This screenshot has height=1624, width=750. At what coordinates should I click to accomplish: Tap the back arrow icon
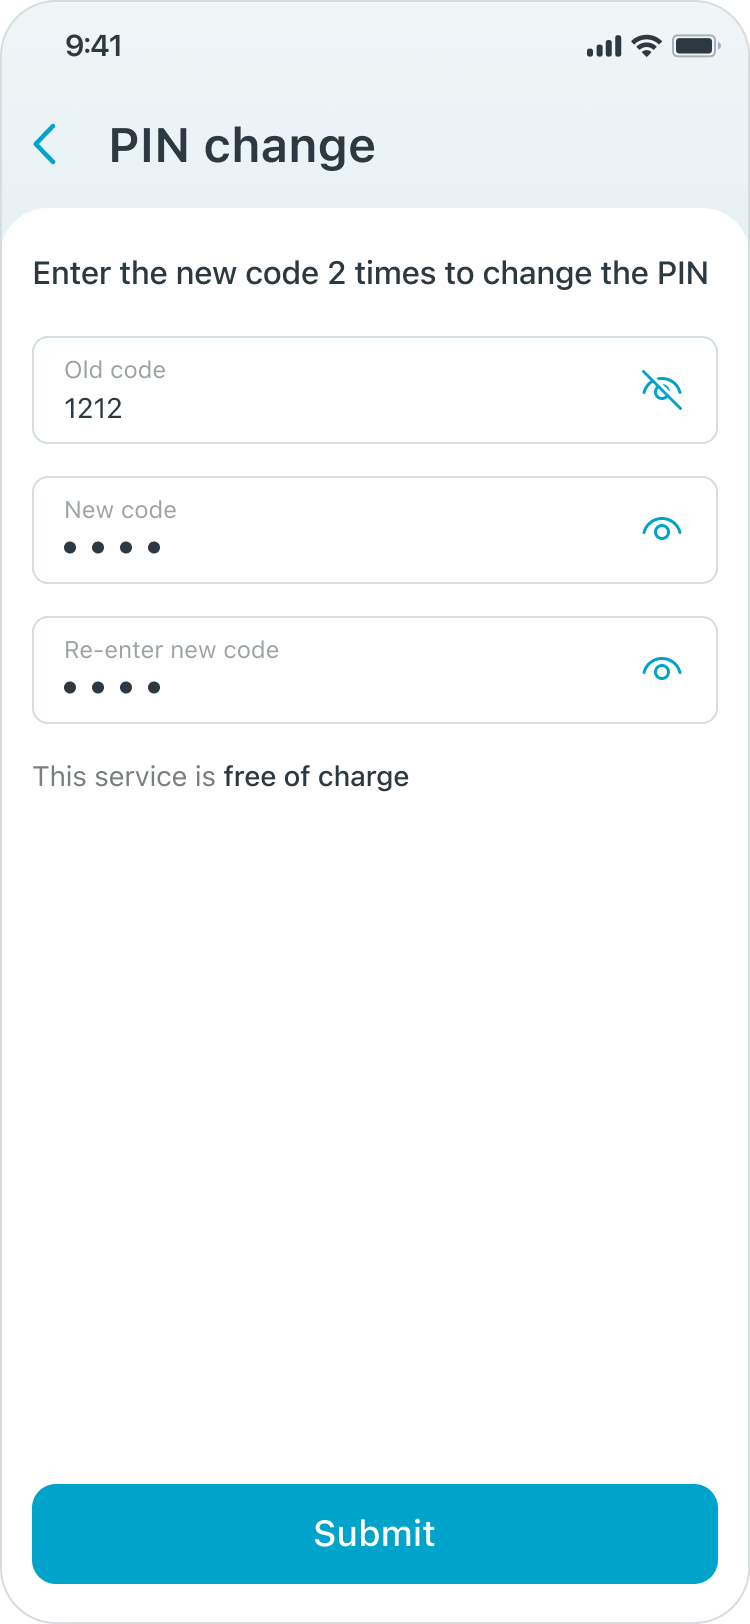click(x=45, y=145)
